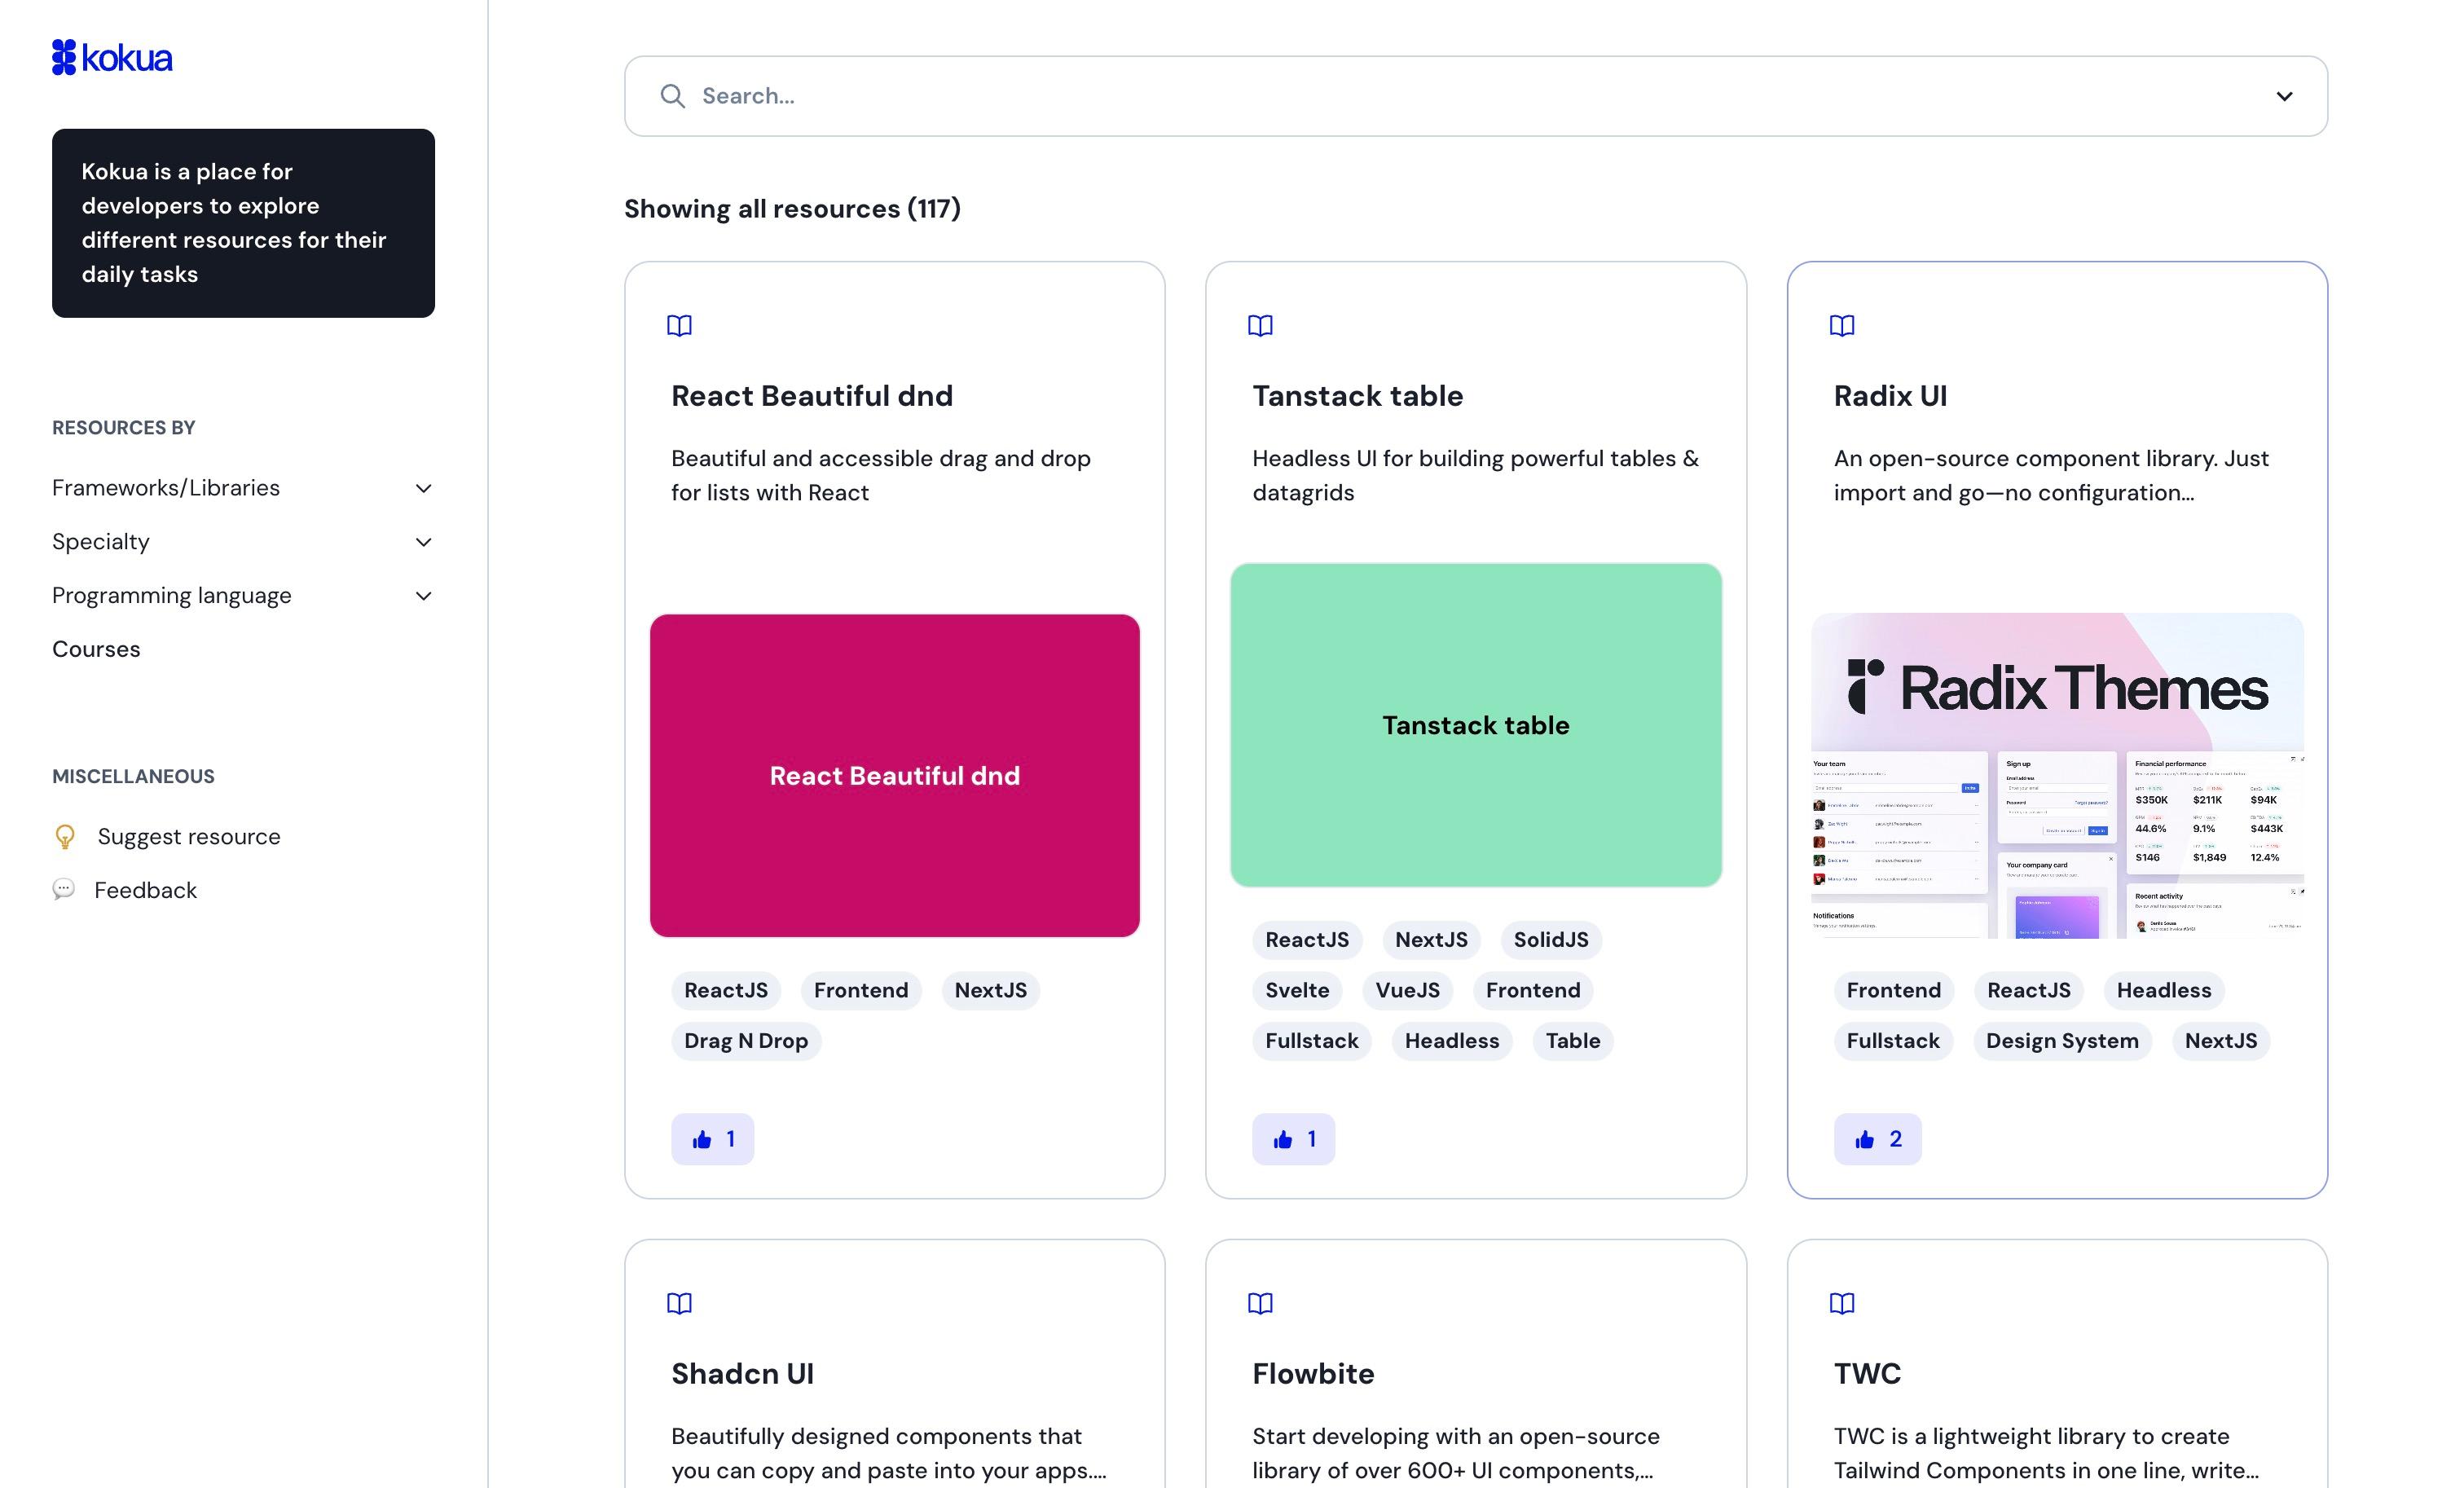
Task: Open search bar dropdown chevron
Action: pyautogui.click(x=2283, y=96)
